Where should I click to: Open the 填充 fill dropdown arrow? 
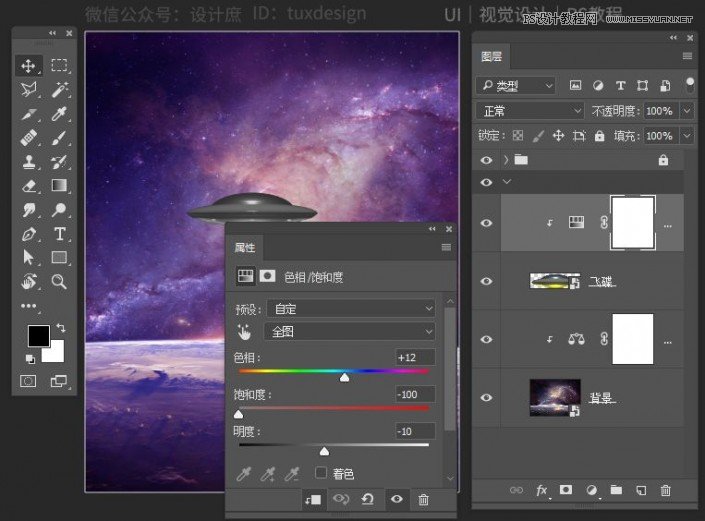[687, 136]
